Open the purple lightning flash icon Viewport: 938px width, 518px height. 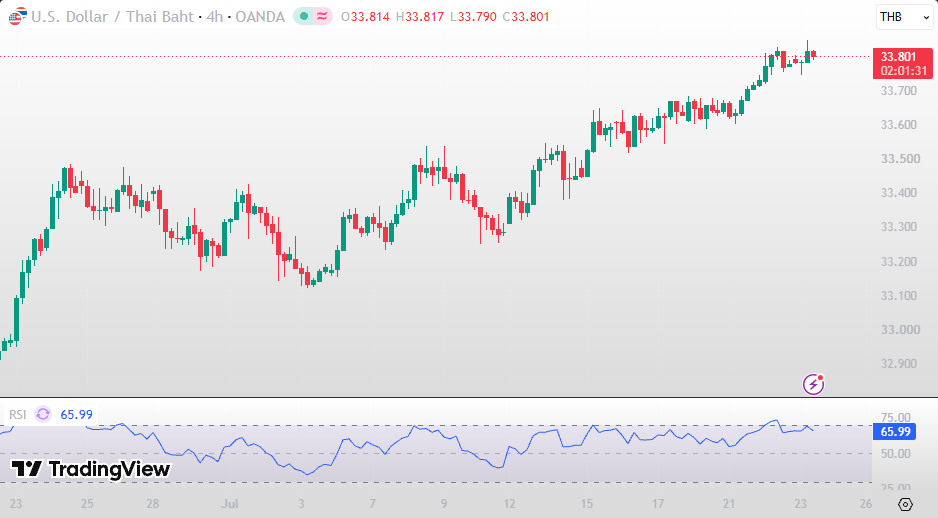pyautogui.click(x=814, y=384)
